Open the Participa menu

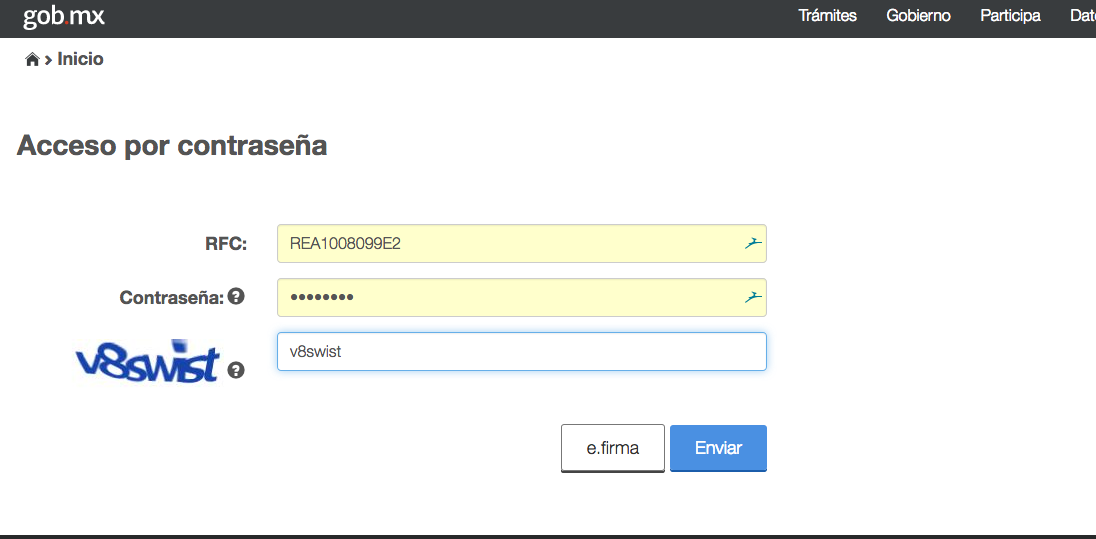(x=1010, y=15)
